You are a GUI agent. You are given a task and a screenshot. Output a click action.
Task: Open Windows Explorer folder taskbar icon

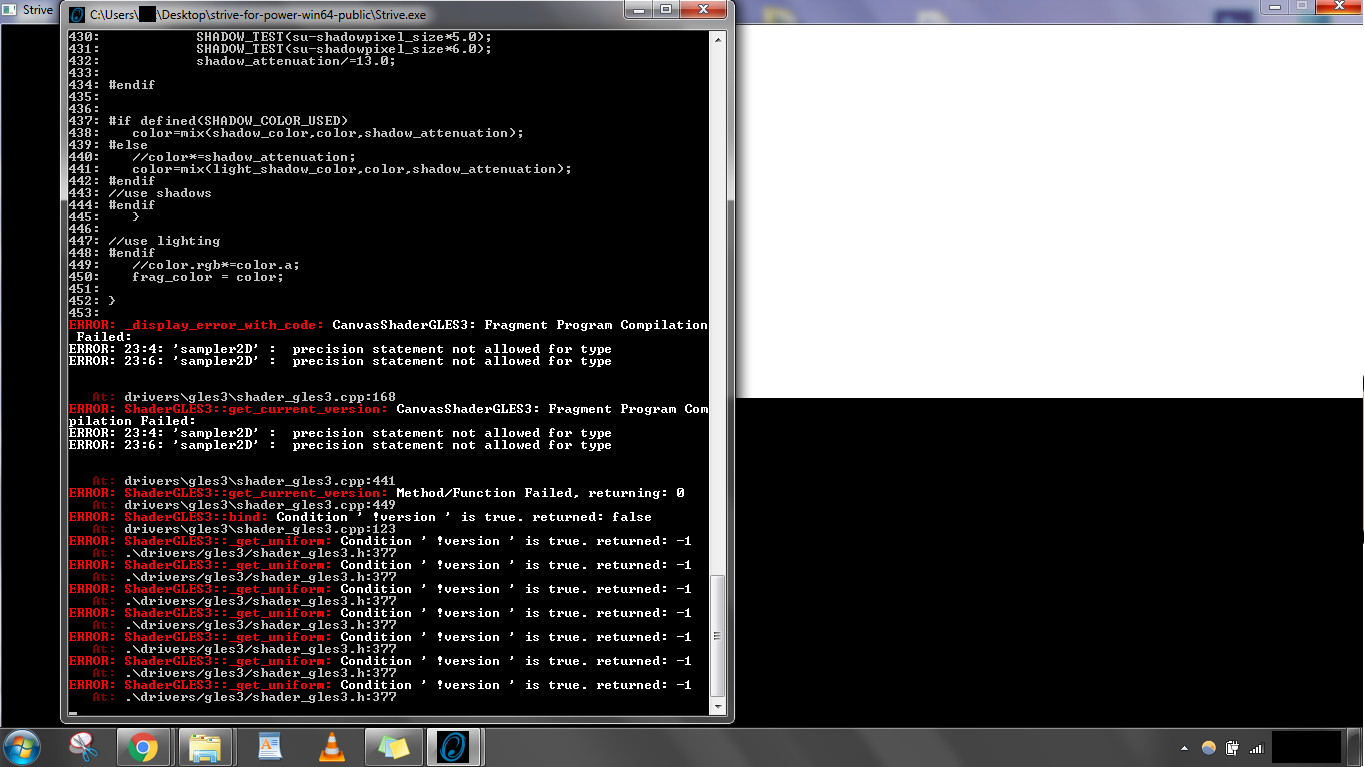[x=205, y=747]
